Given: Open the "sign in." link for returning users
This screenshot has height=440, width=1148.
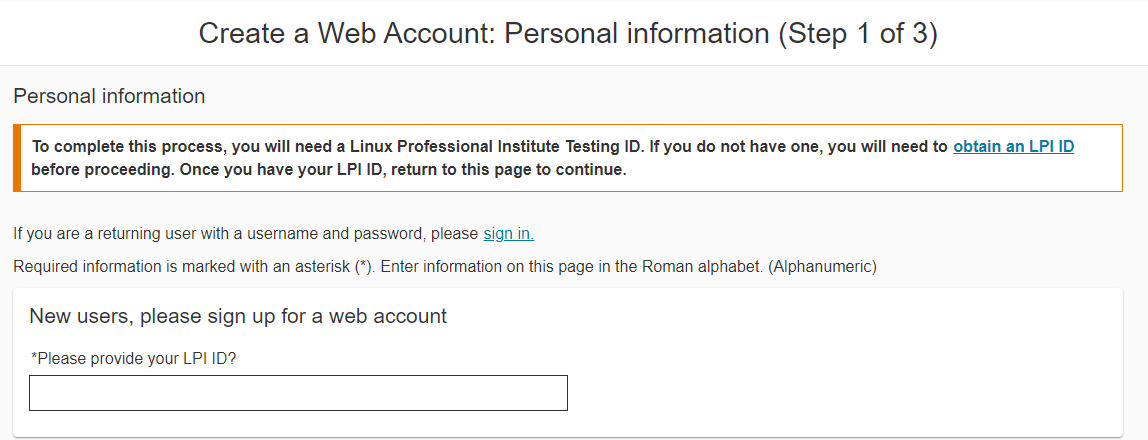Looking at the screenshot, I should click(x=508, y=234).
